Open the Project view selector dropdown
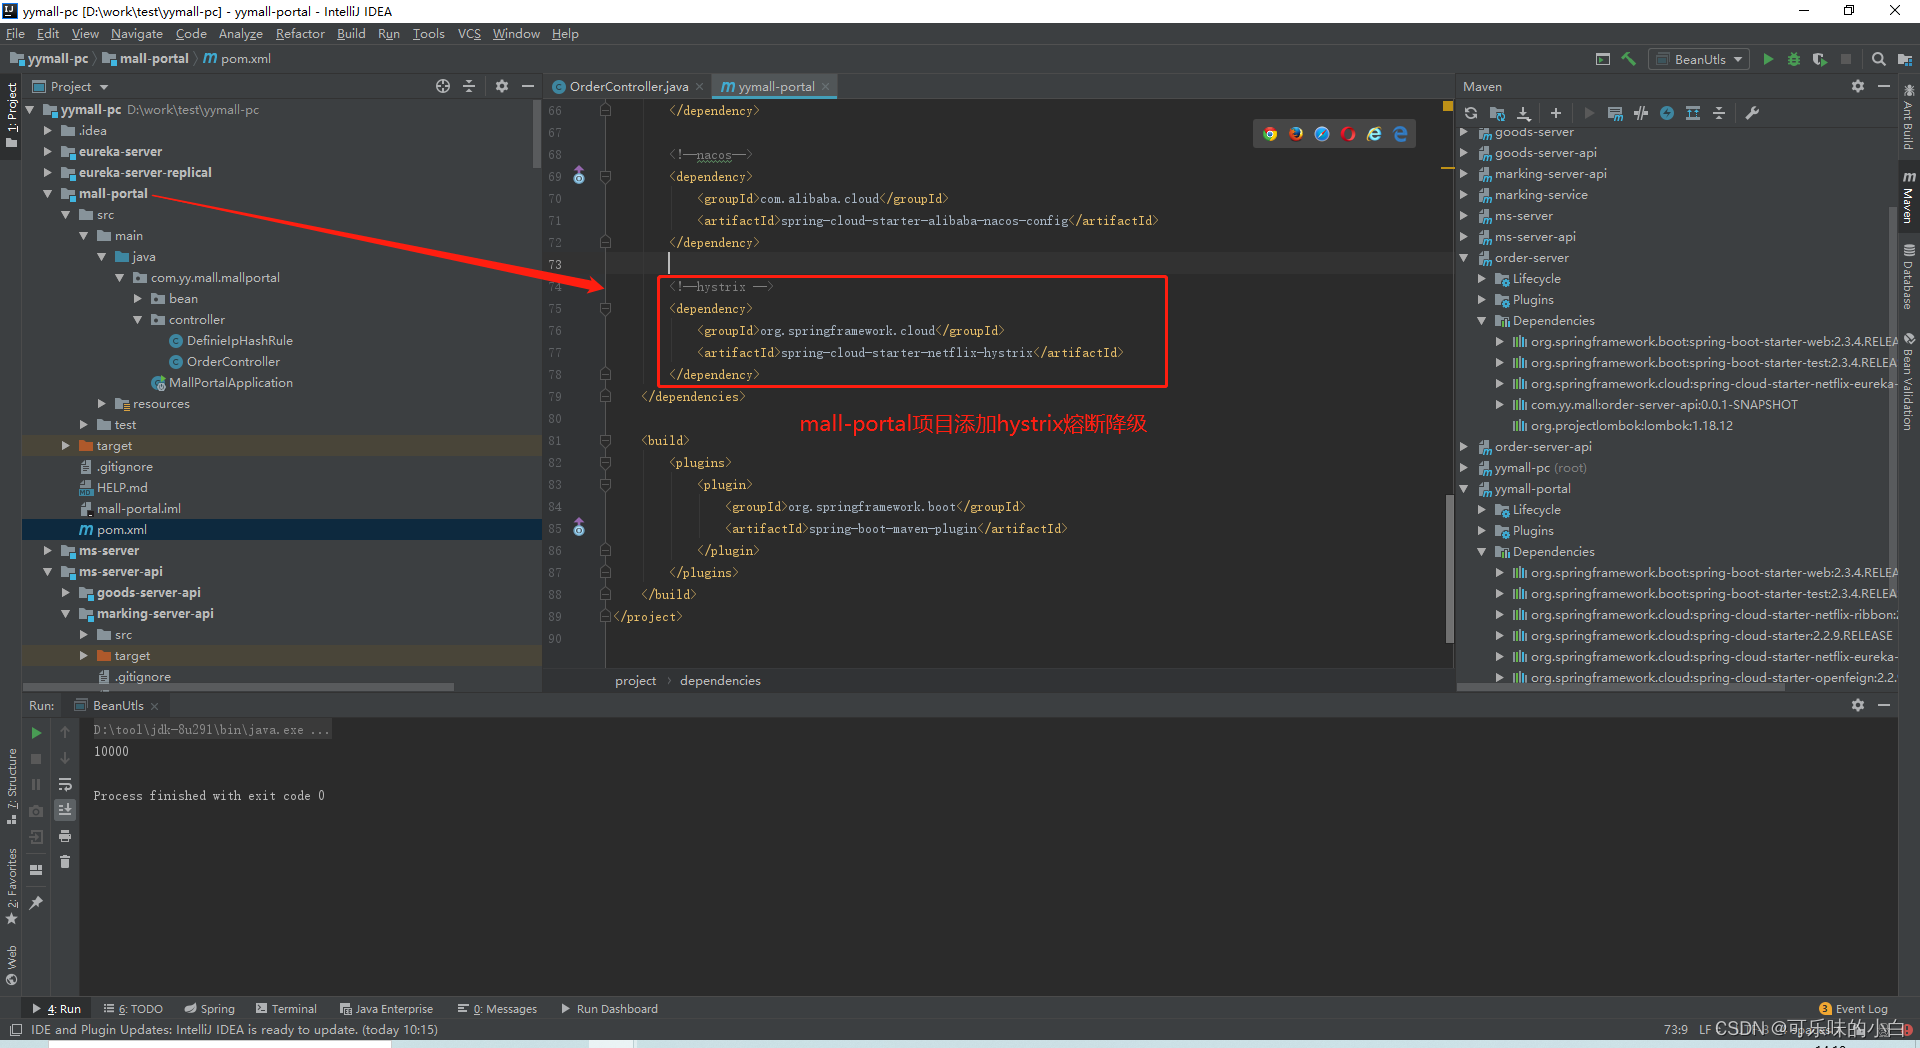1920x1048 pixels. tap(71, 87)
